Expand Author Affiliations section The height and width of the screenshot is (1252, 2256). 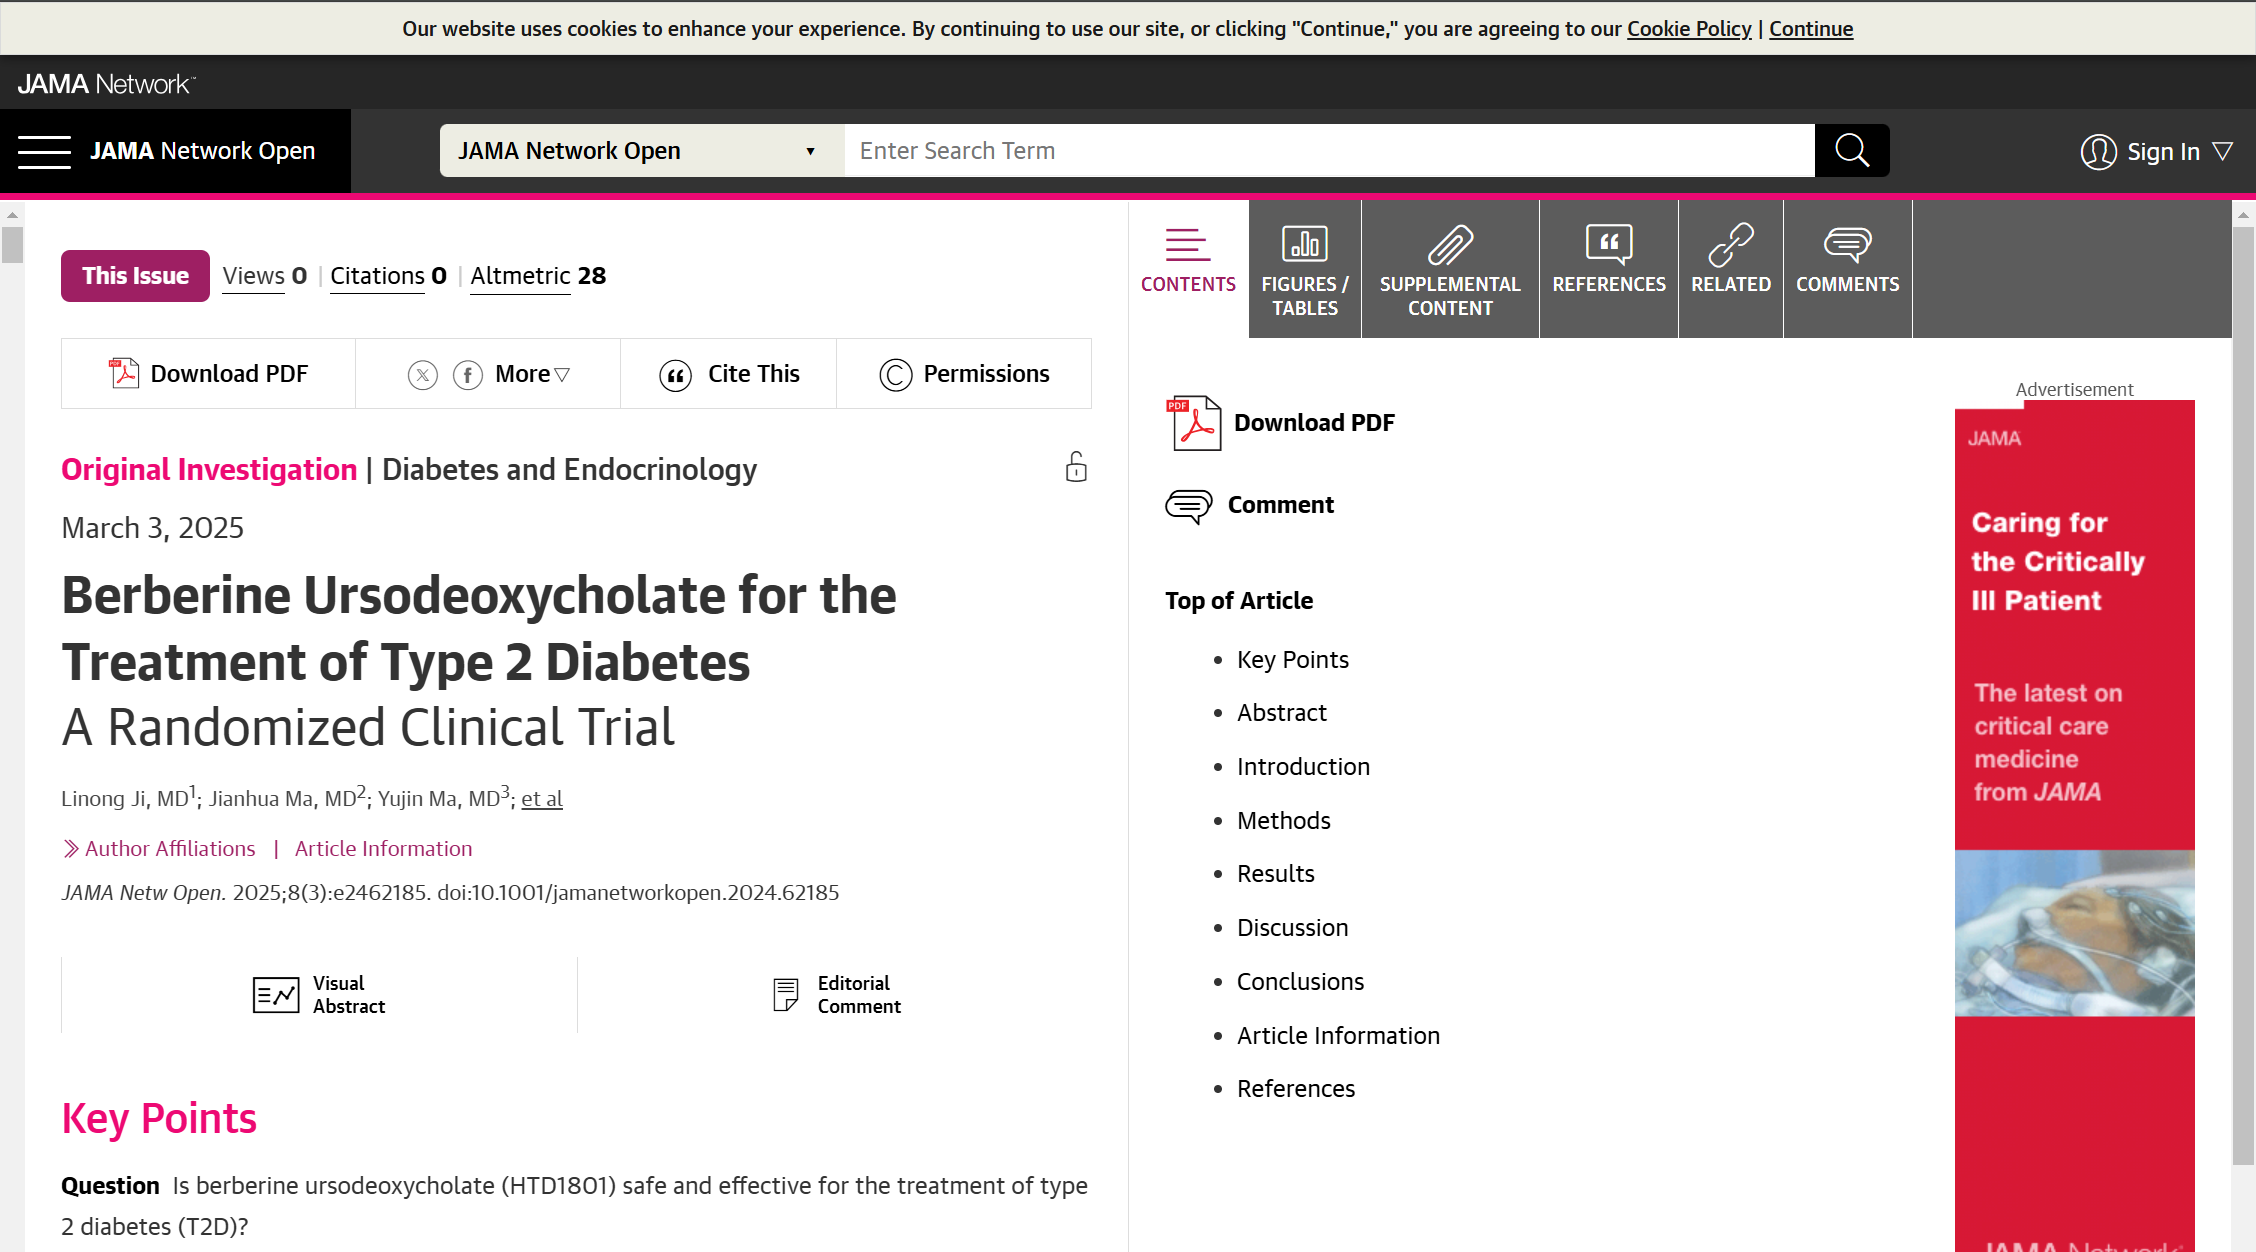159,848
